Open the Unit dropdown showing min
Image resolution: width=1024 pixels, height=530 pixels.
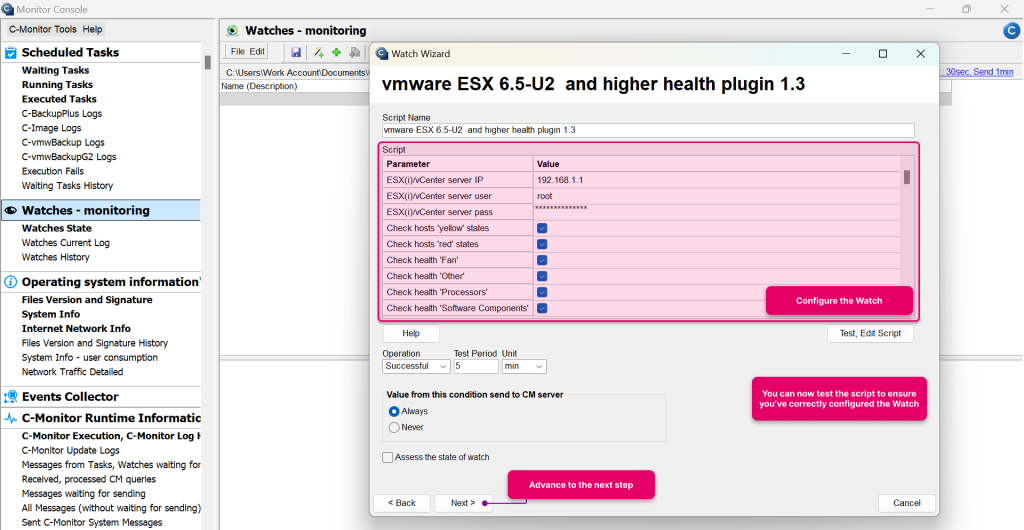click(x=524, y=366)
